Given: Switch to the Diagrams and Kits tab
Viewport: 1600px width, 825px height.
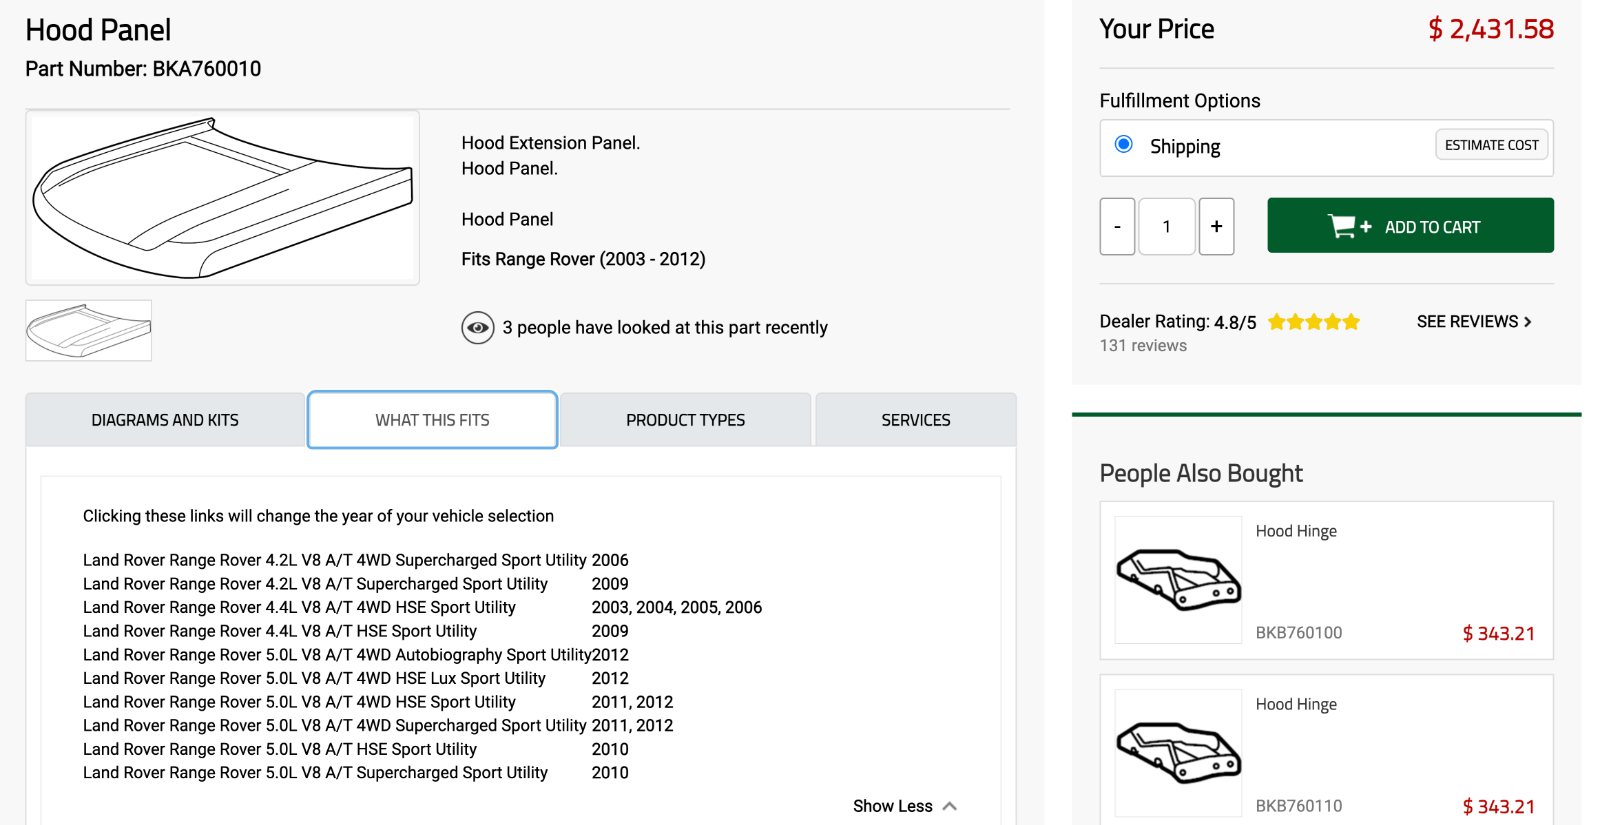Looking at the screenshot, I should 165,420.
